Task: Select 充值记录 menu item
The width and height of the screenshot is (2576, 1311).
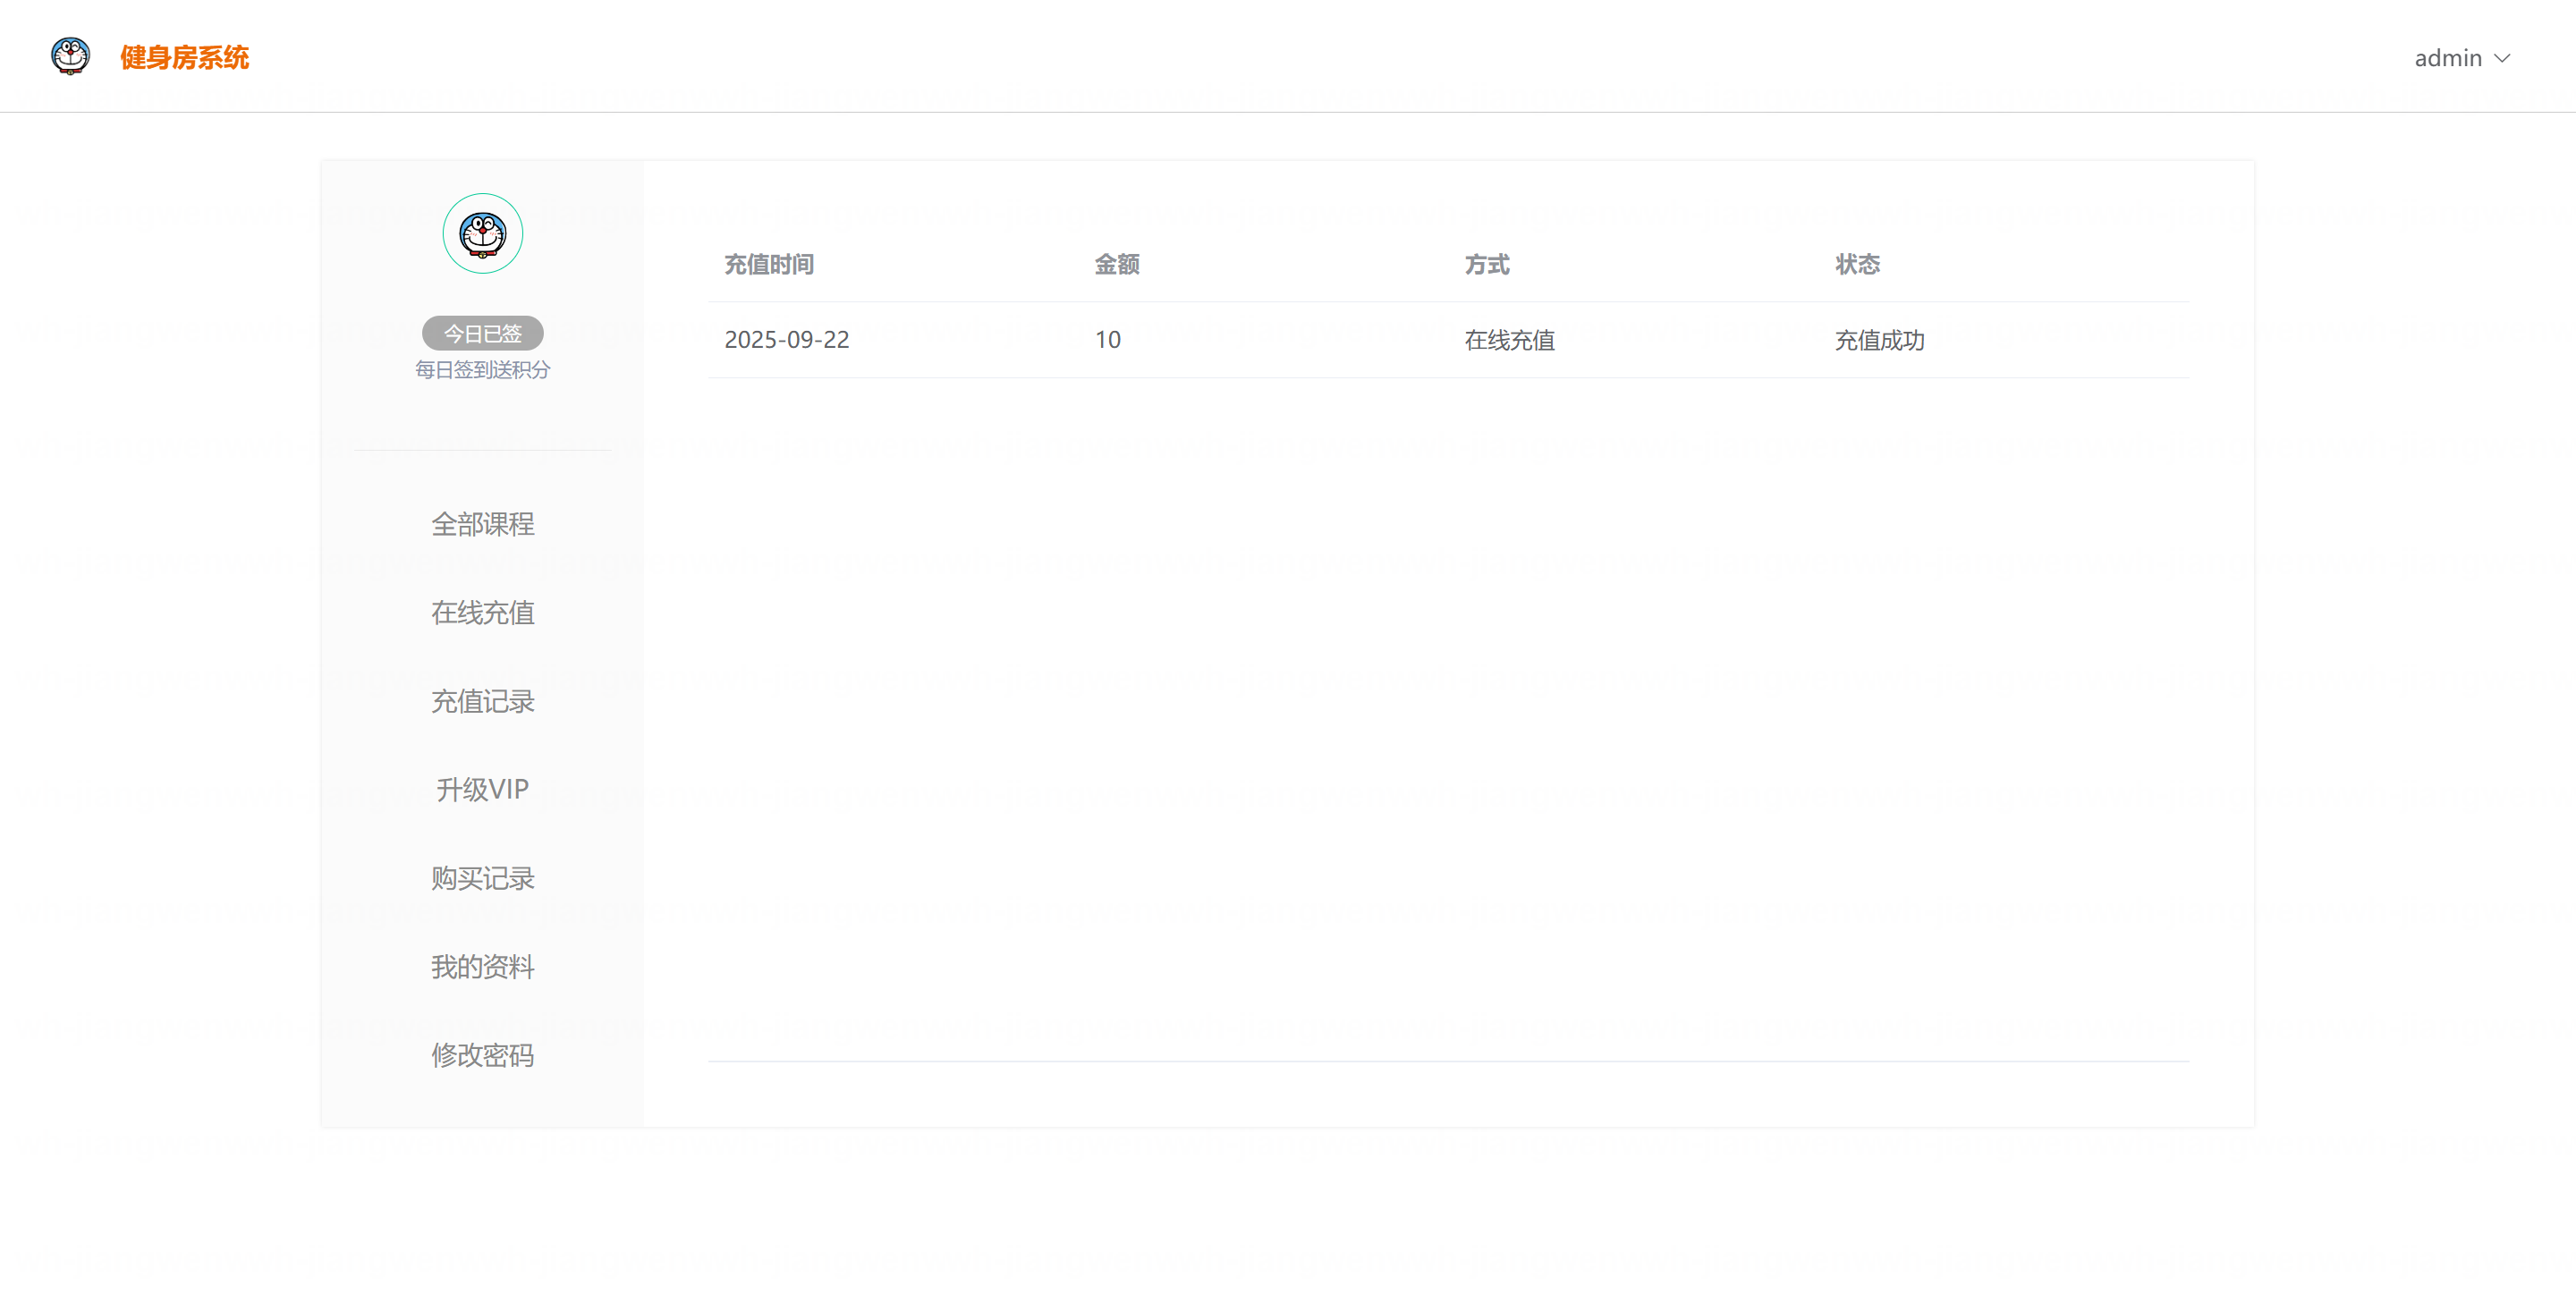Action: point(483,701)
